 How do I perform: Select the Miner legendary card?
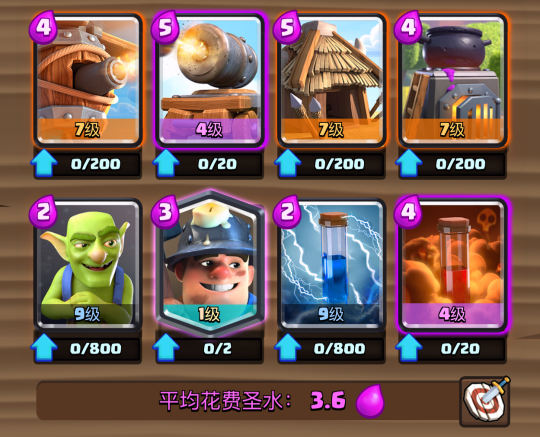tap(210, 263)
